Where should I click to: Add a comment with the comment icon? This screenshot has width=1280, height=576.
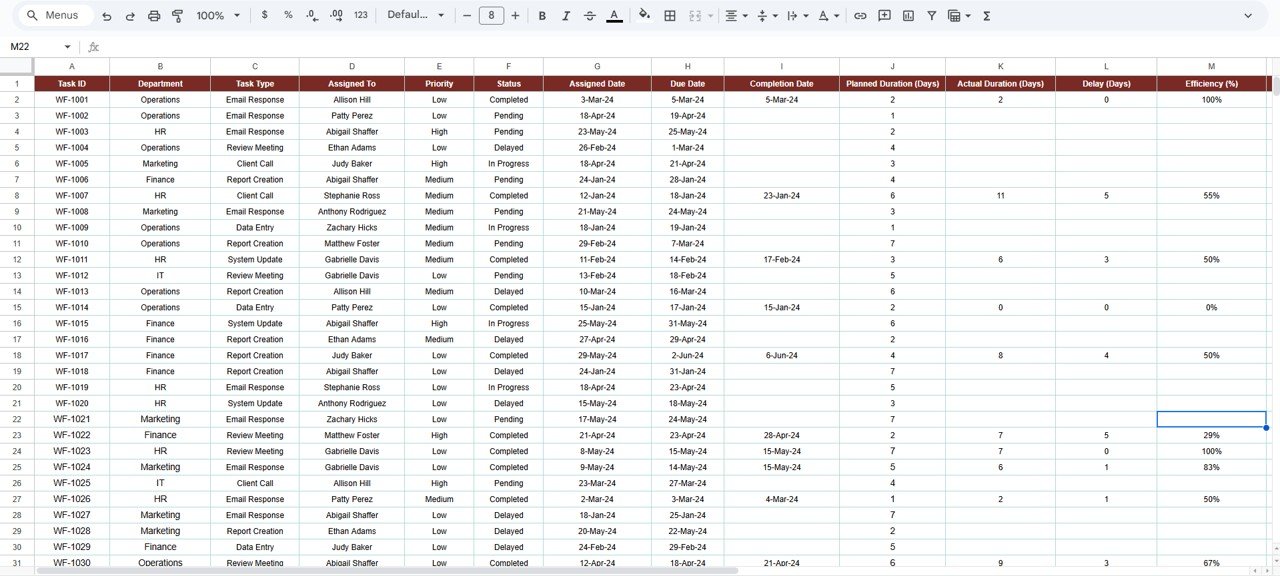click(x=884, y=16)
